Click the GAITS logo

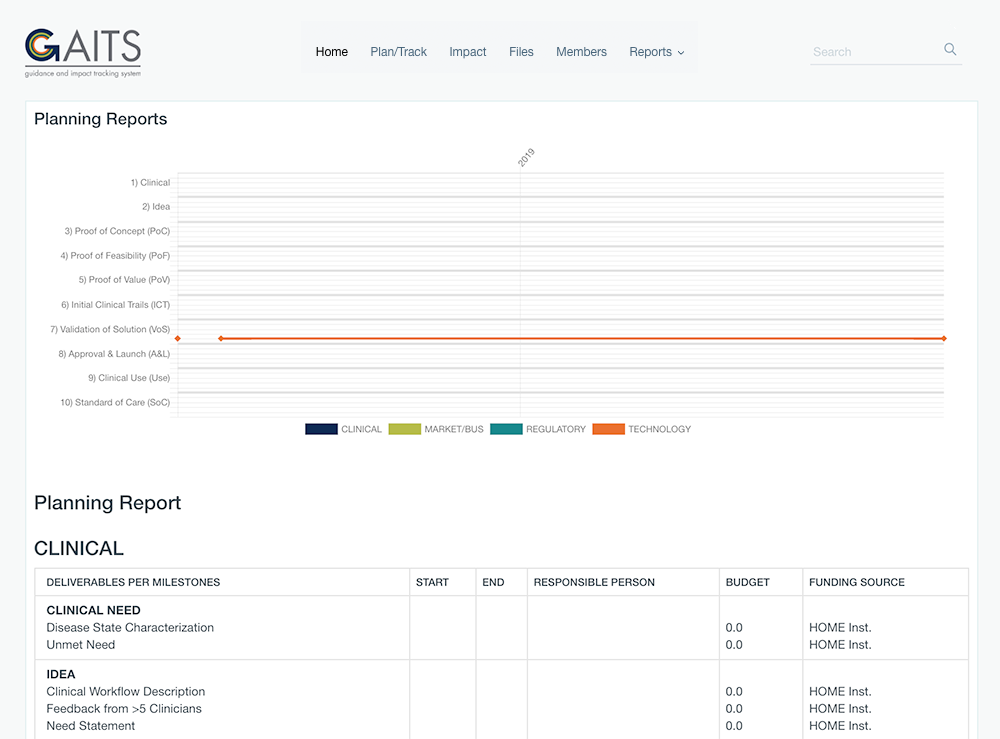click(83, 53)
